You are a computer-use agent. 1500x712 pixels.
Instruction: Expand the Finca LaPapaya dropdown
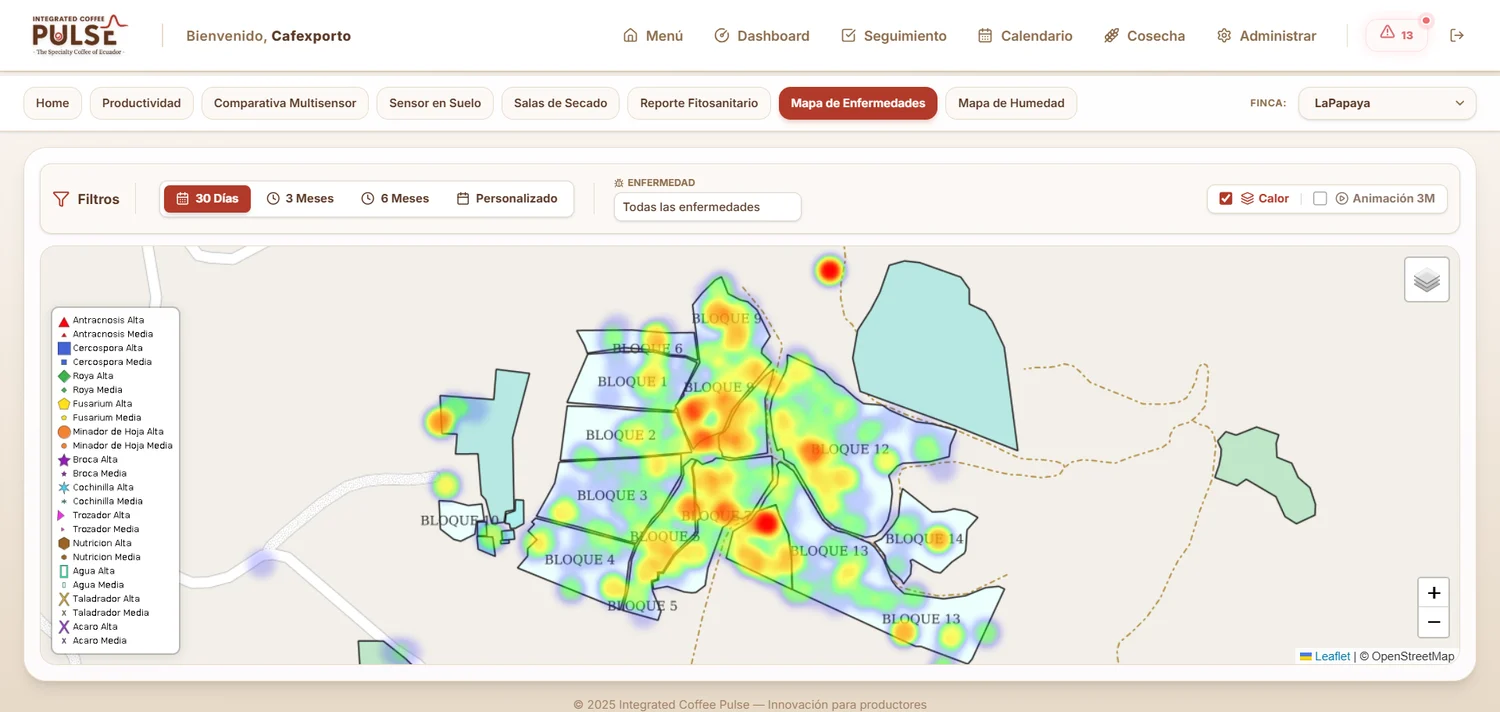1387,103
